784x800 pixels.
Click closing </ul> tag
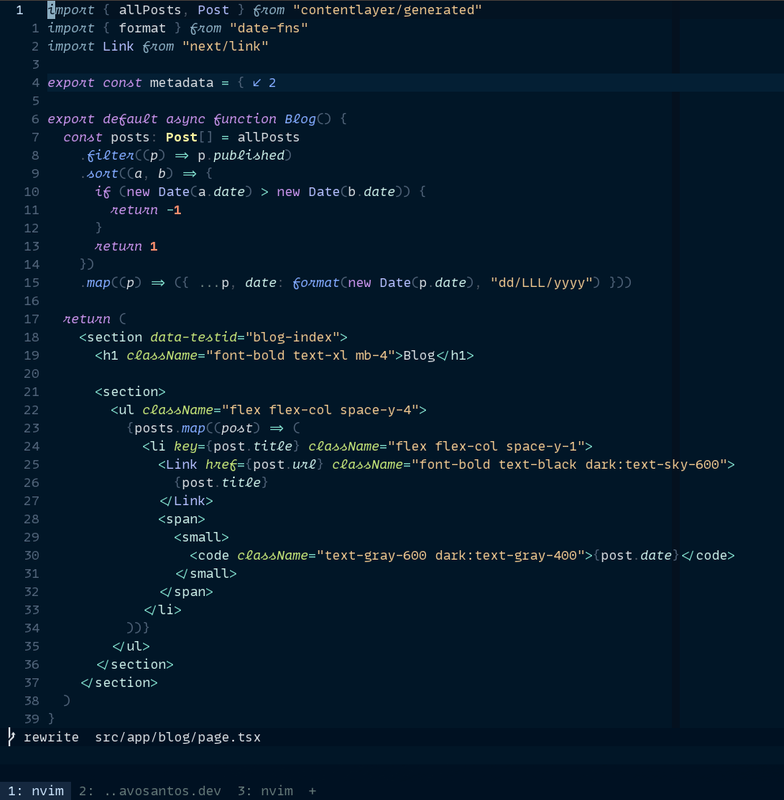click(131, 646)
